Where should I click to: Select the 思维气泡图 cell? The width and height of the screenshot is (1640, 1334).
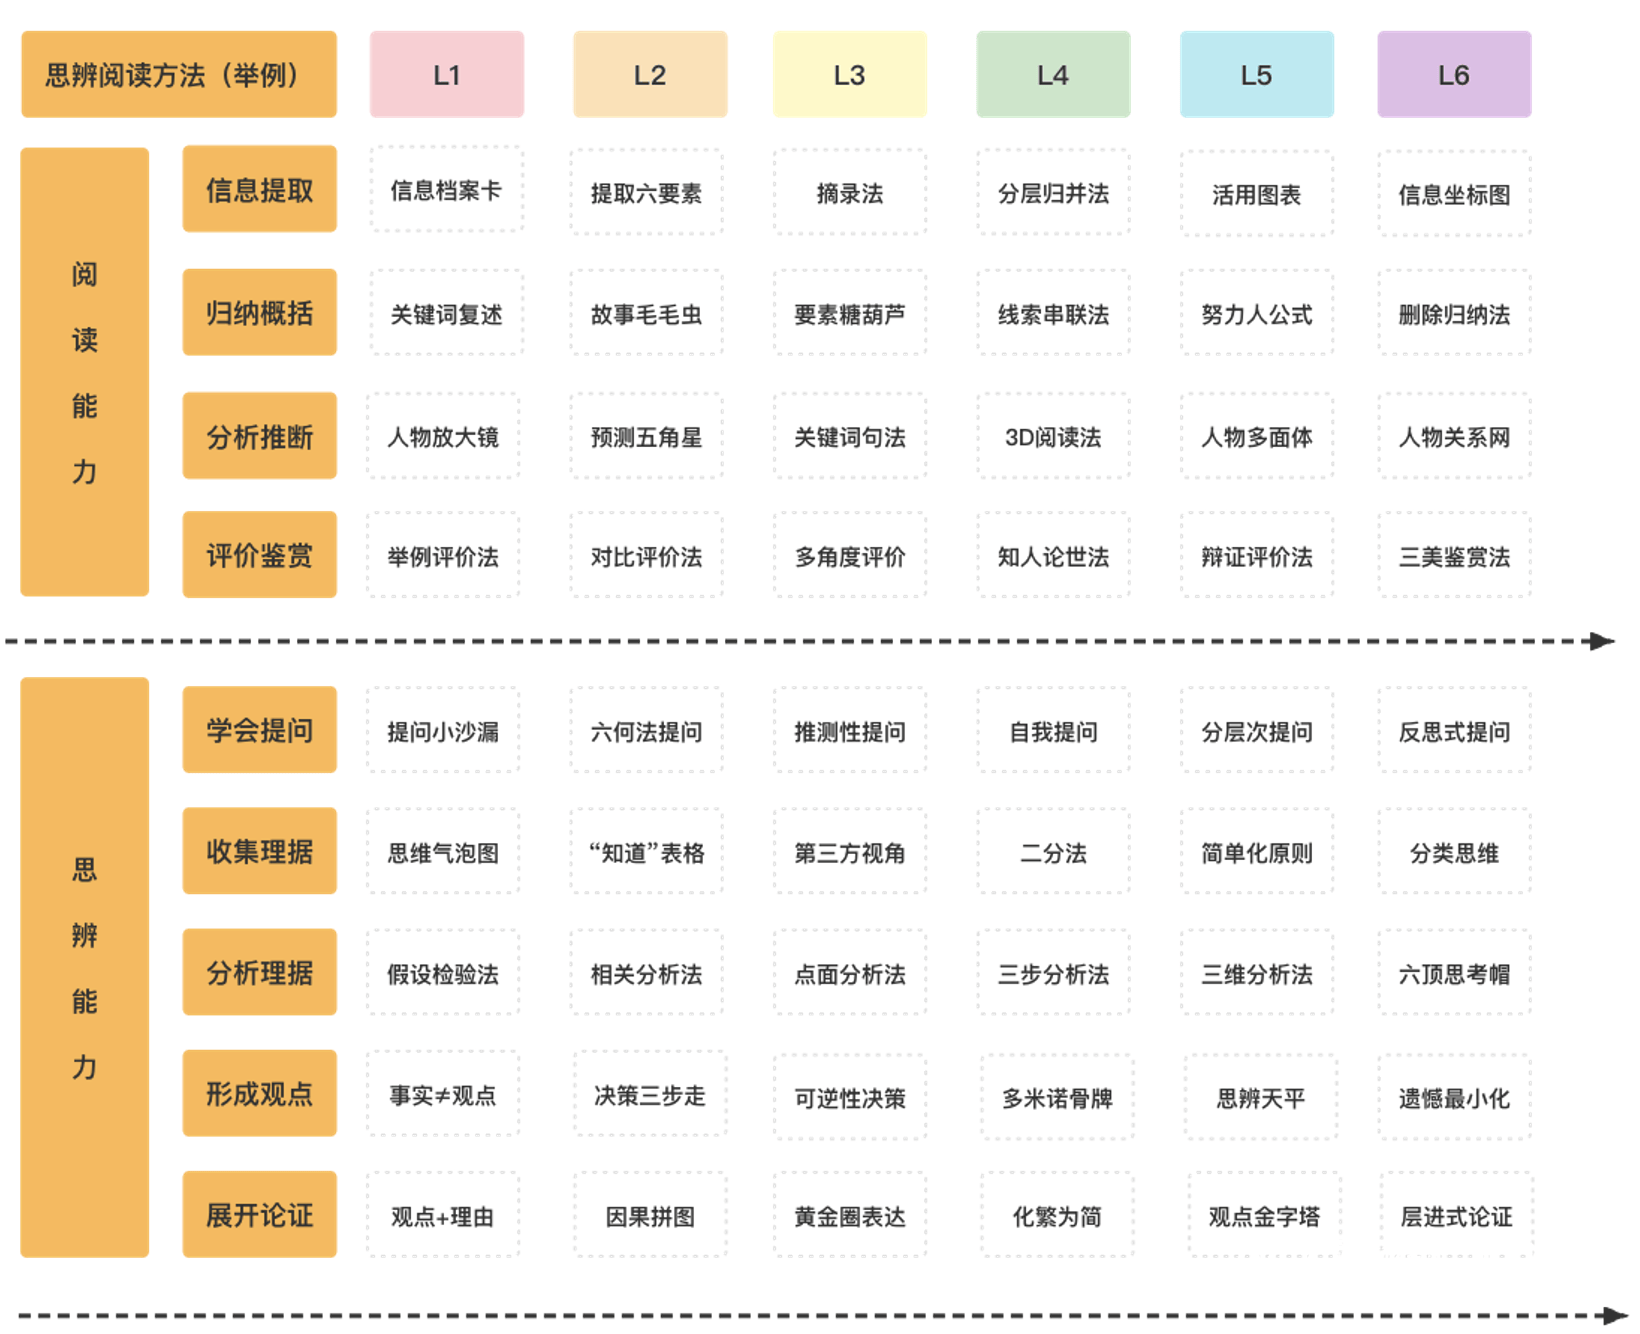pos(443,852)
